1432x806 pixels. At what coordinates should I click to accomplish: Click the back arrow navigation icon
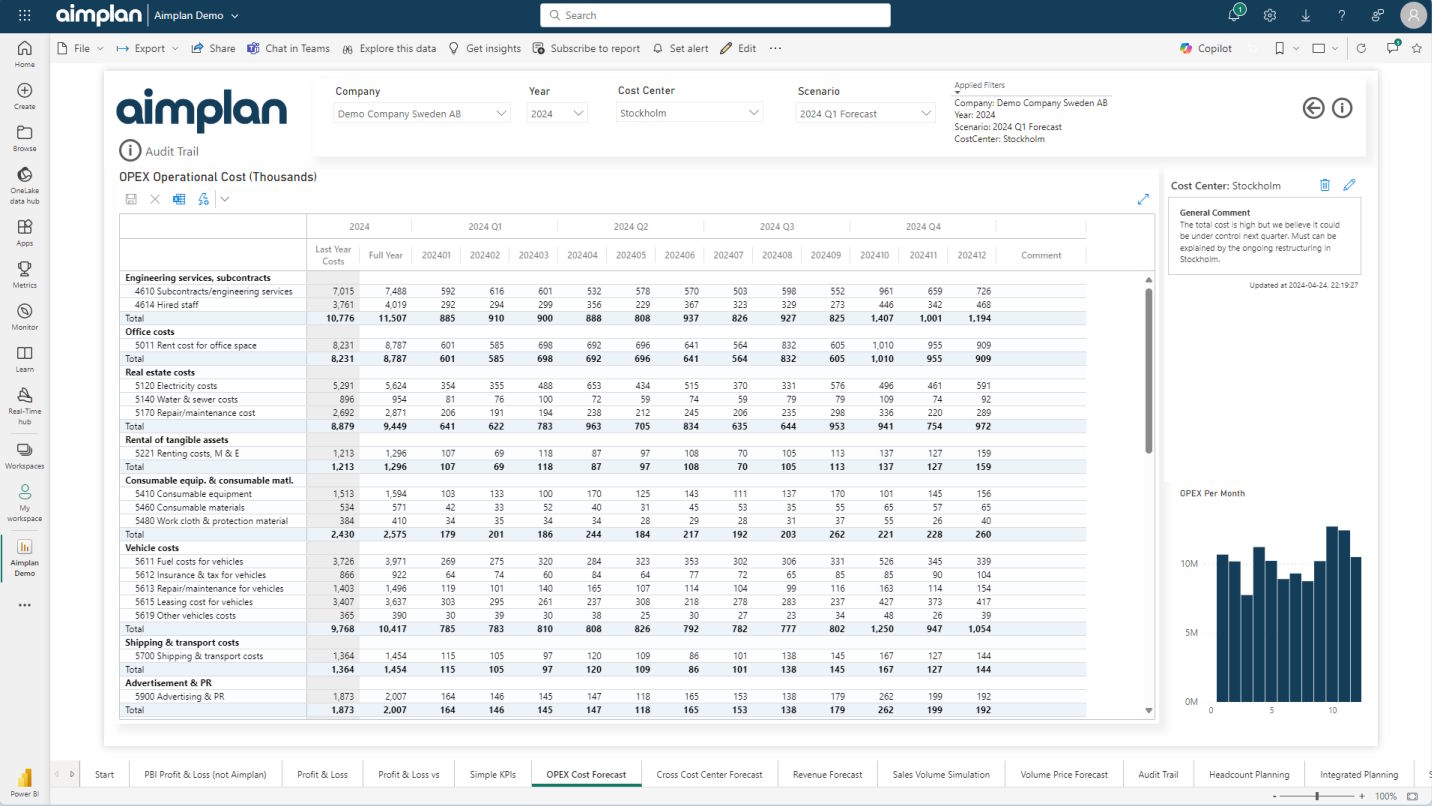tap(1313, 108)
